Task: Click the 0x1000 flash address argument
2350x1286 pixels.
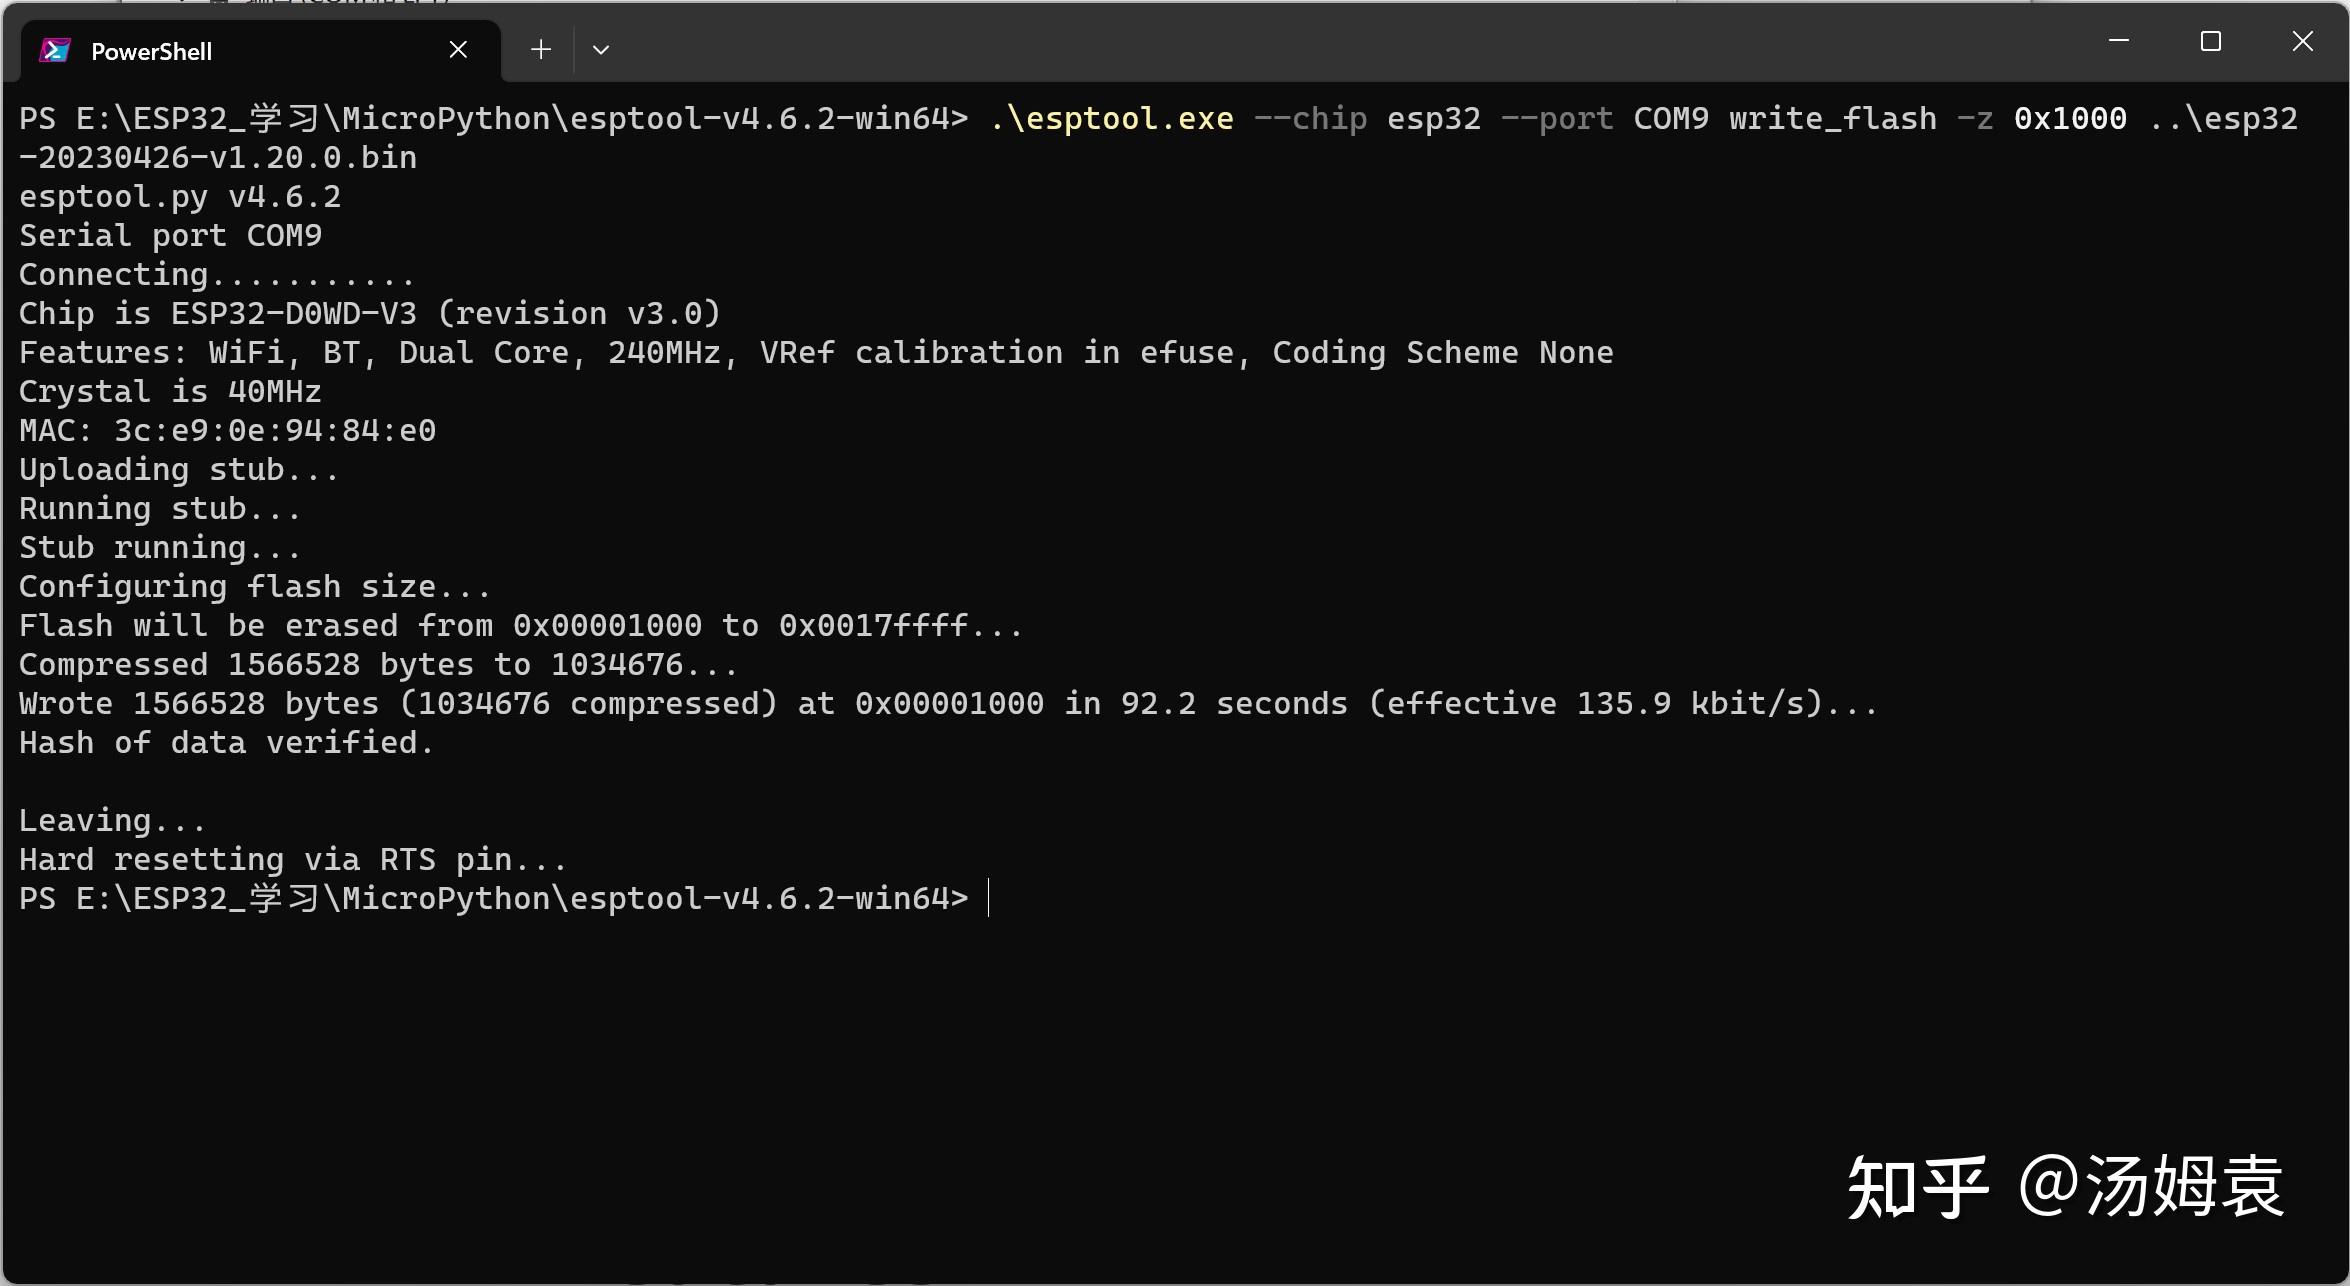Action: click(x=2070, y=119)
